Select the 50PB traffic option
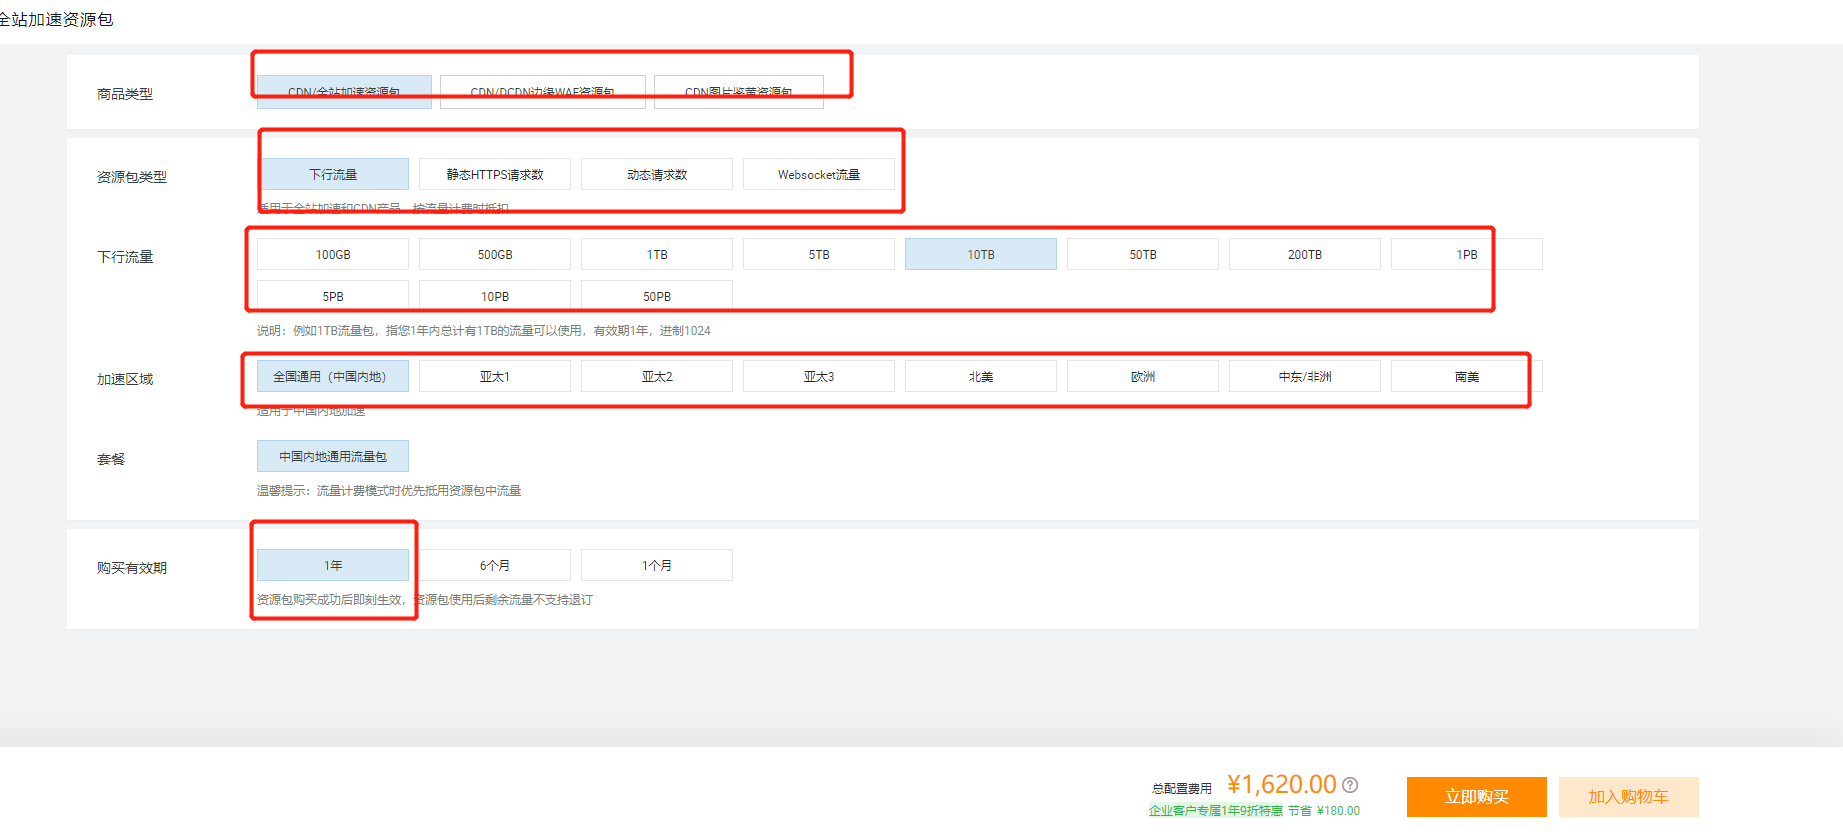This screenshot has height=835, width=1843. (657, 296)
